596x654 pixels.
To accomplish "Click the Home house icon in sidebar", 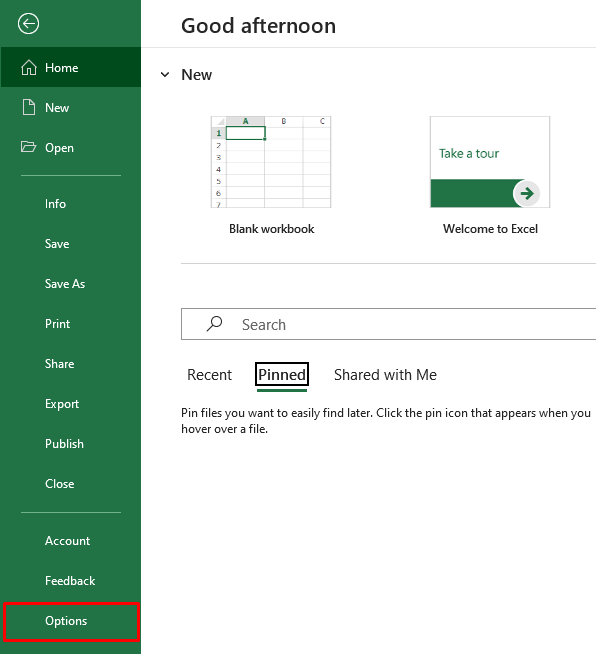I will 29,67.
